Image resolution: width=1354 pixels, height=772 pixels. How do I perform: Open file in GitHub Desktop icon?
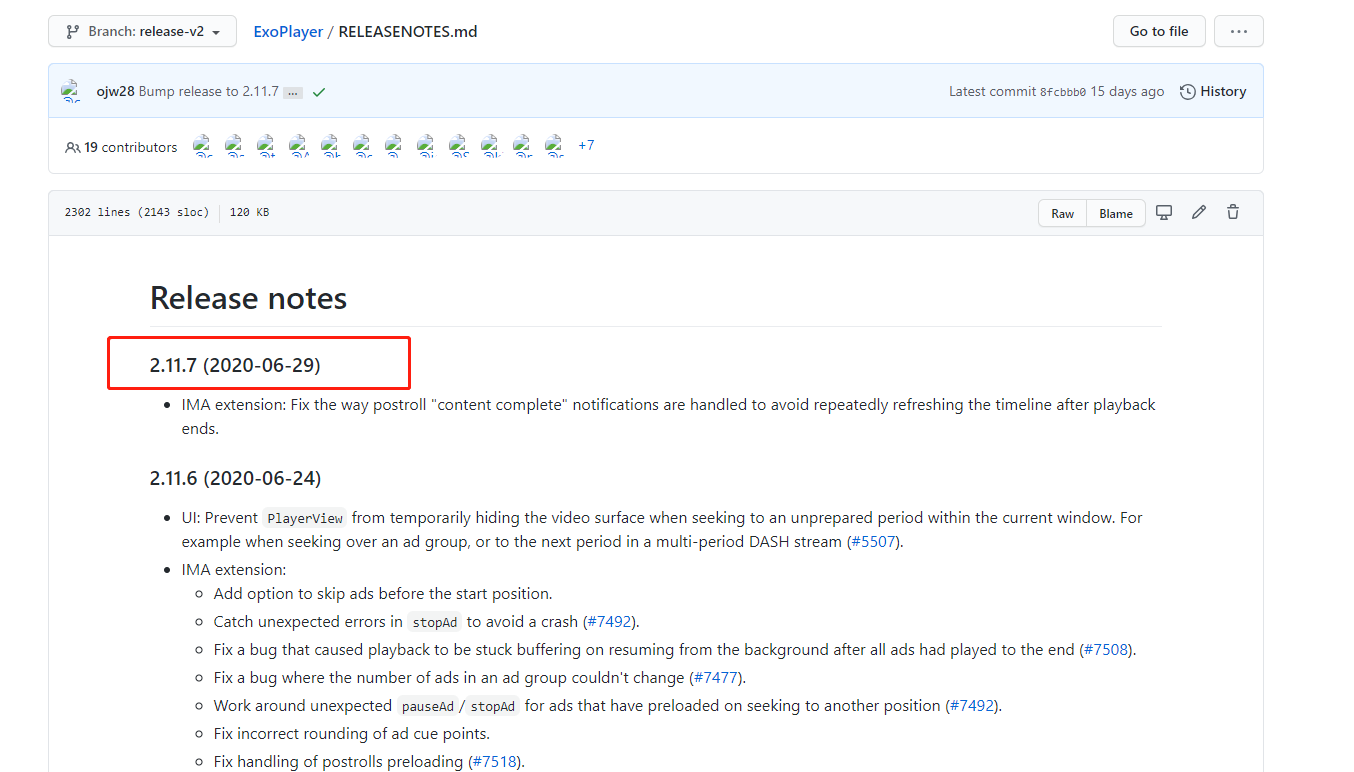(x=1164, y=212)
